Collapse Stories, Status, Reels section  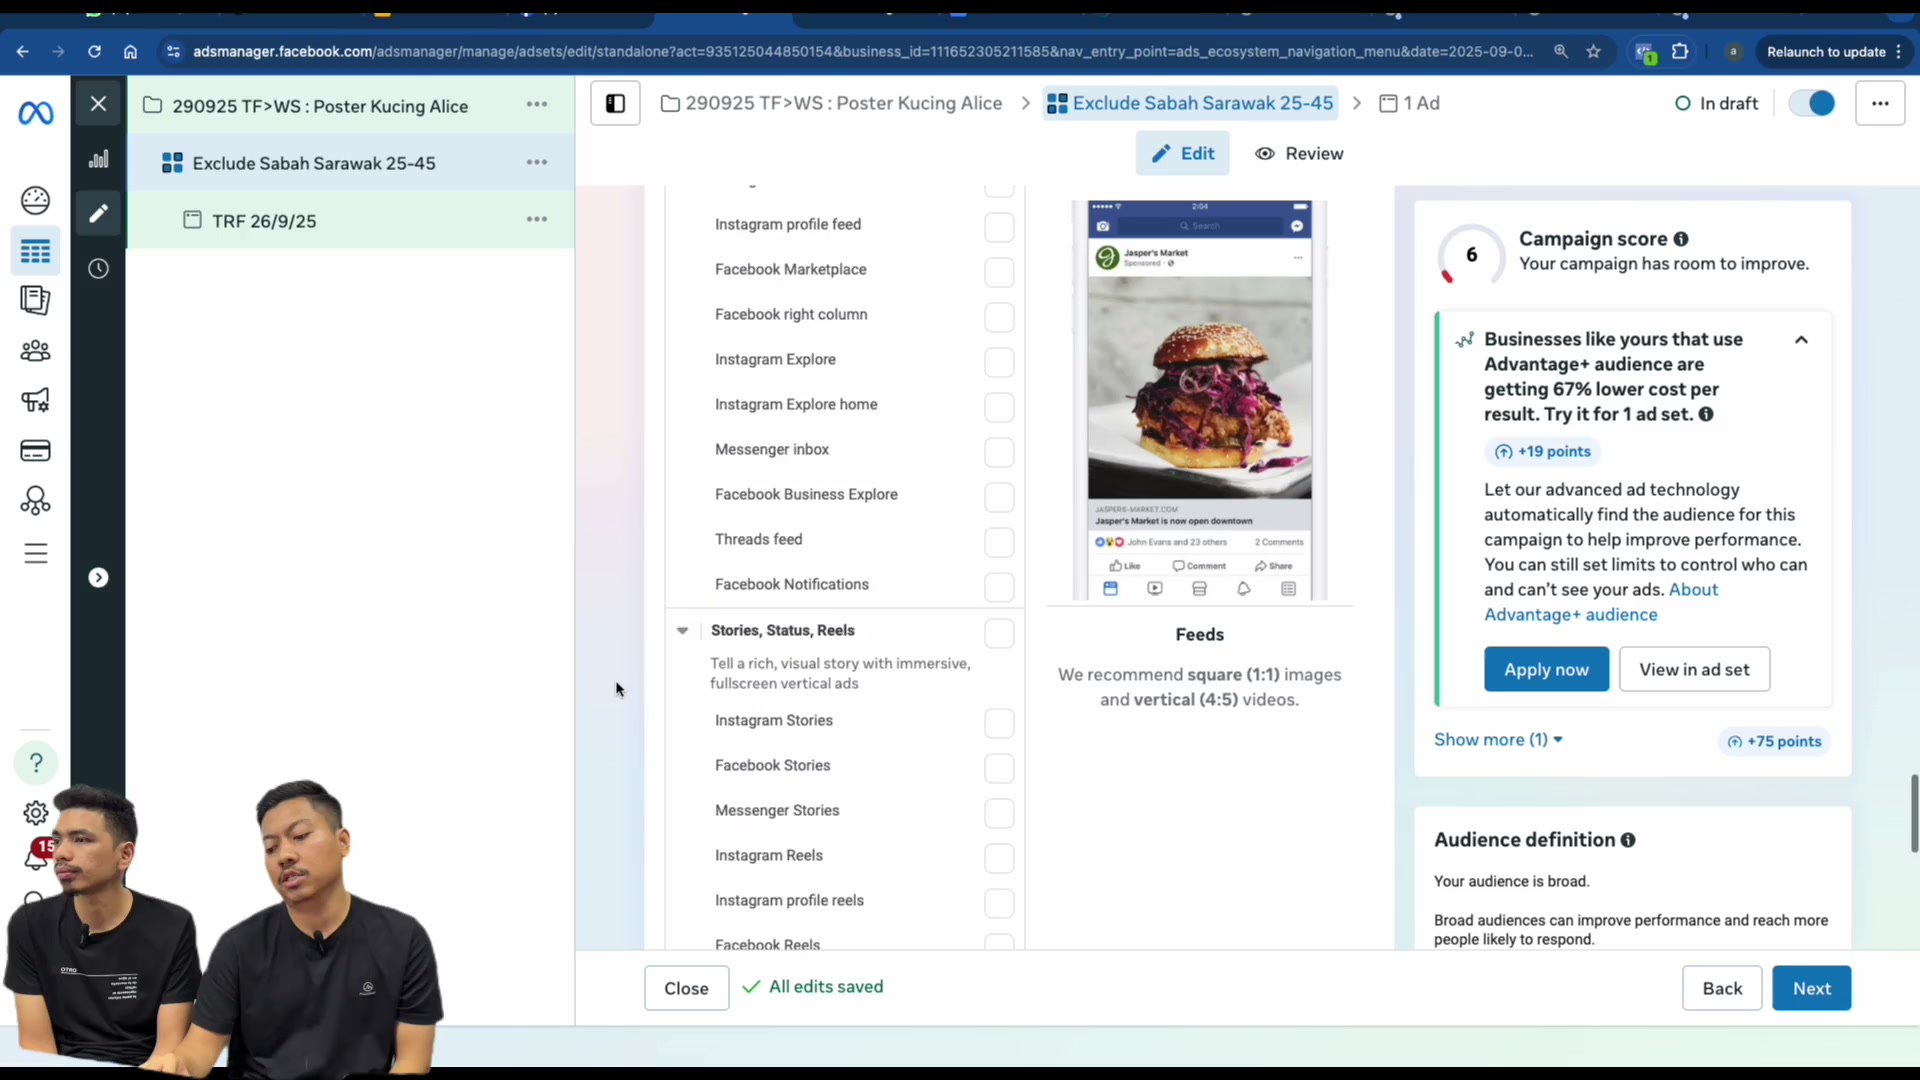682,631
